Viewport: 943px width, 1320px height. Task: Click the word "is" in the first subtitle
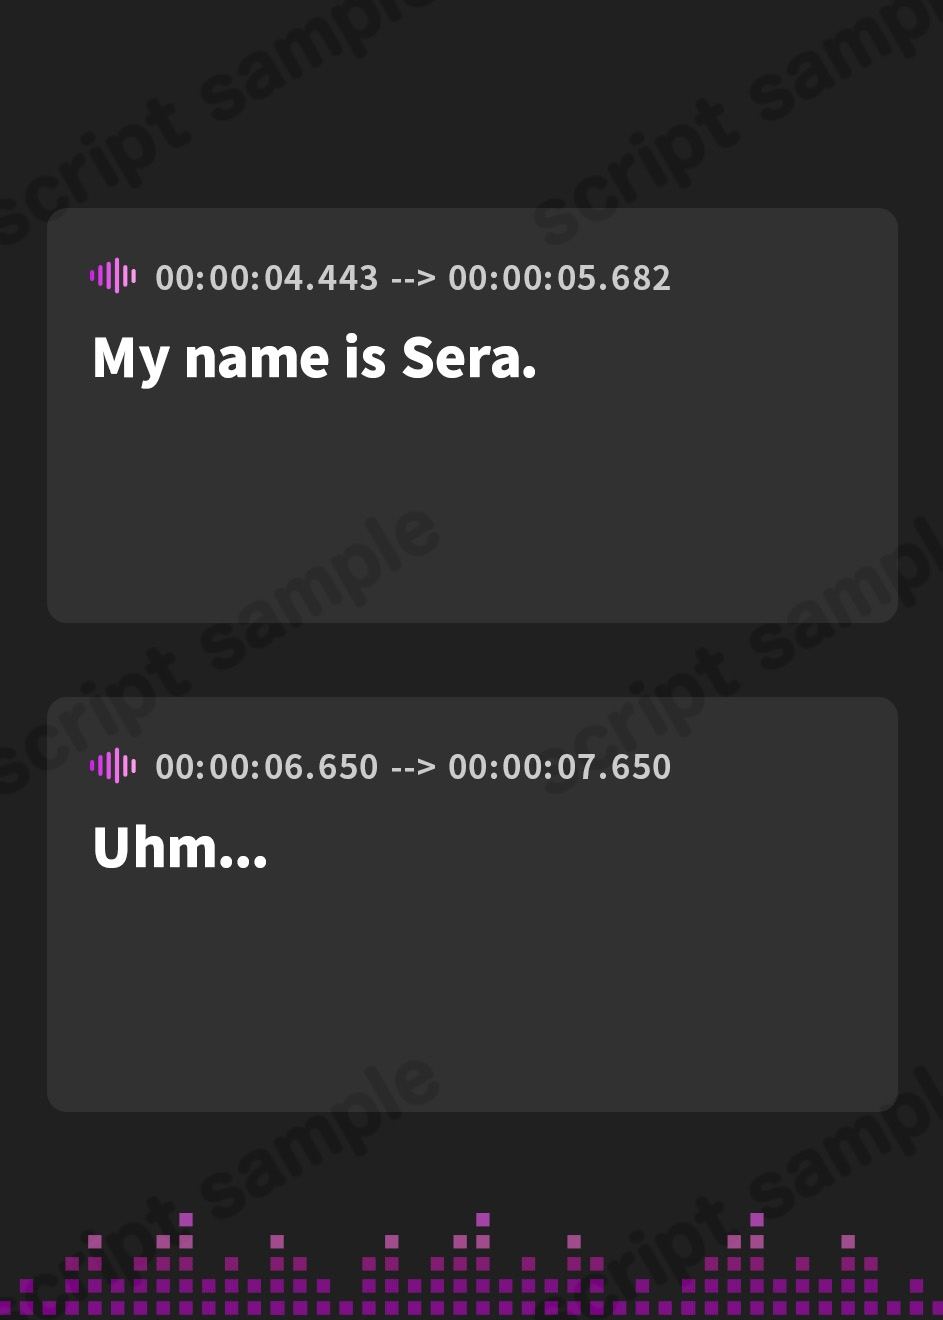click(365, 359)
